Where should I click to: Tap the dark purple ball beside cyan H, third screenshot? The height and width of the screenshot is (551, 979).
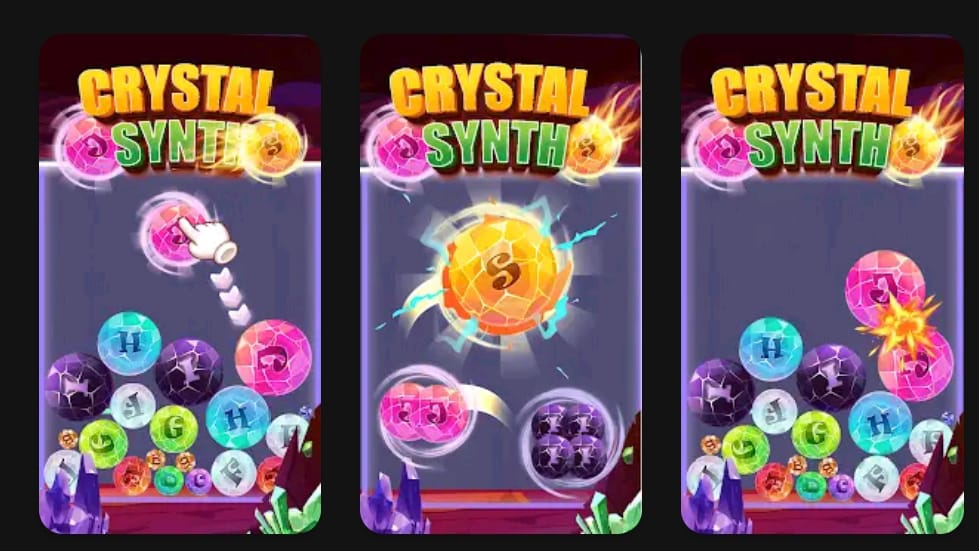point(830,378)
